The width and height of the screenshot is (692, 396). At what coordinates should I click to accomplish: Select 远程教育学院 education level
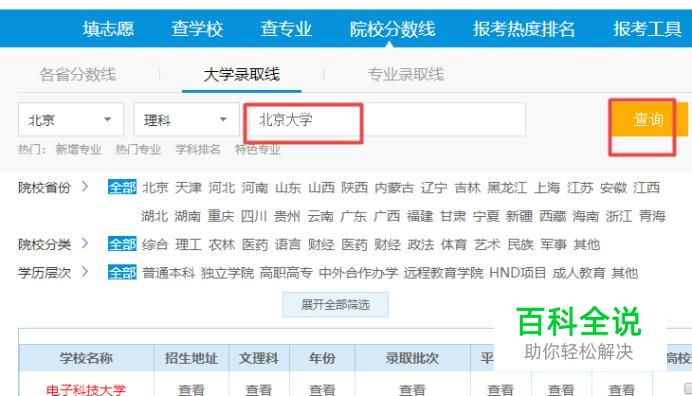coord(444,273)
